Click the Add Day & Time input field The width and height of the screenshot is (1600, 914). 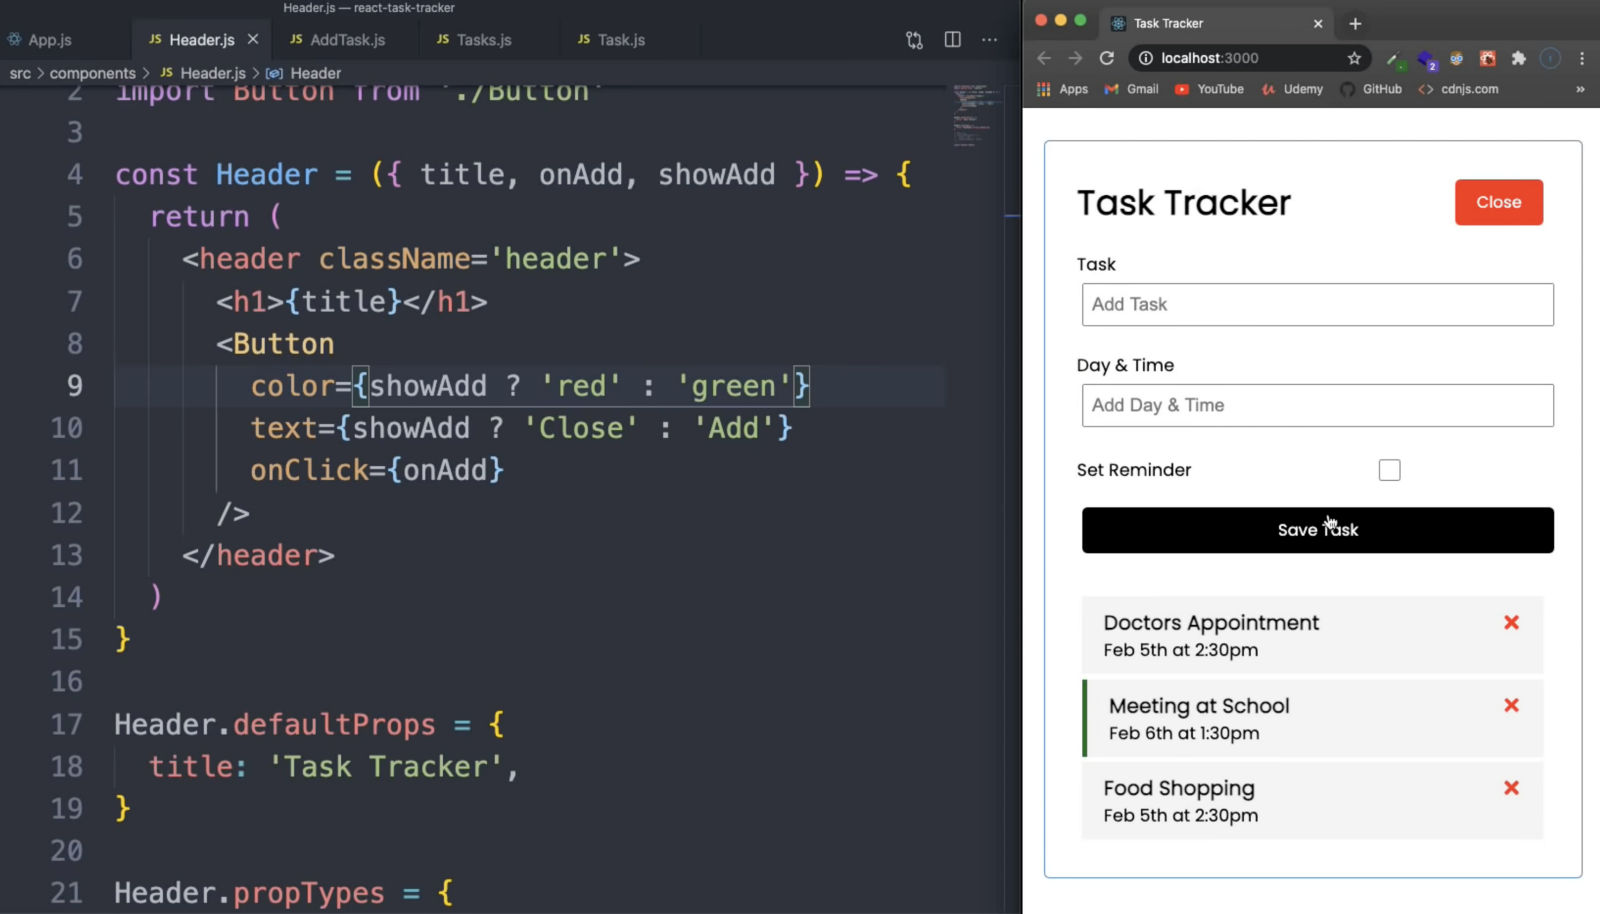1318,405
